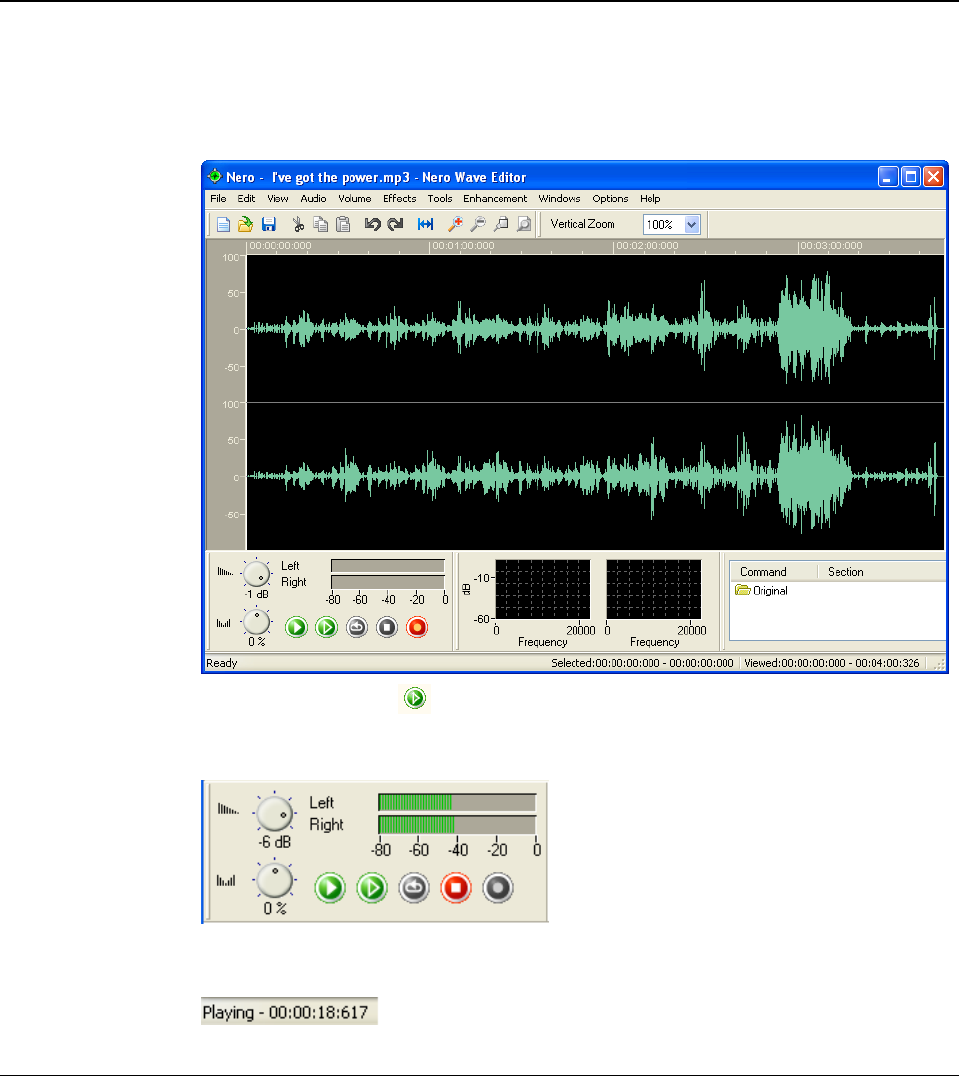Click the Viewed time range in status bar
959x1076 pixels.
point(831,663)
